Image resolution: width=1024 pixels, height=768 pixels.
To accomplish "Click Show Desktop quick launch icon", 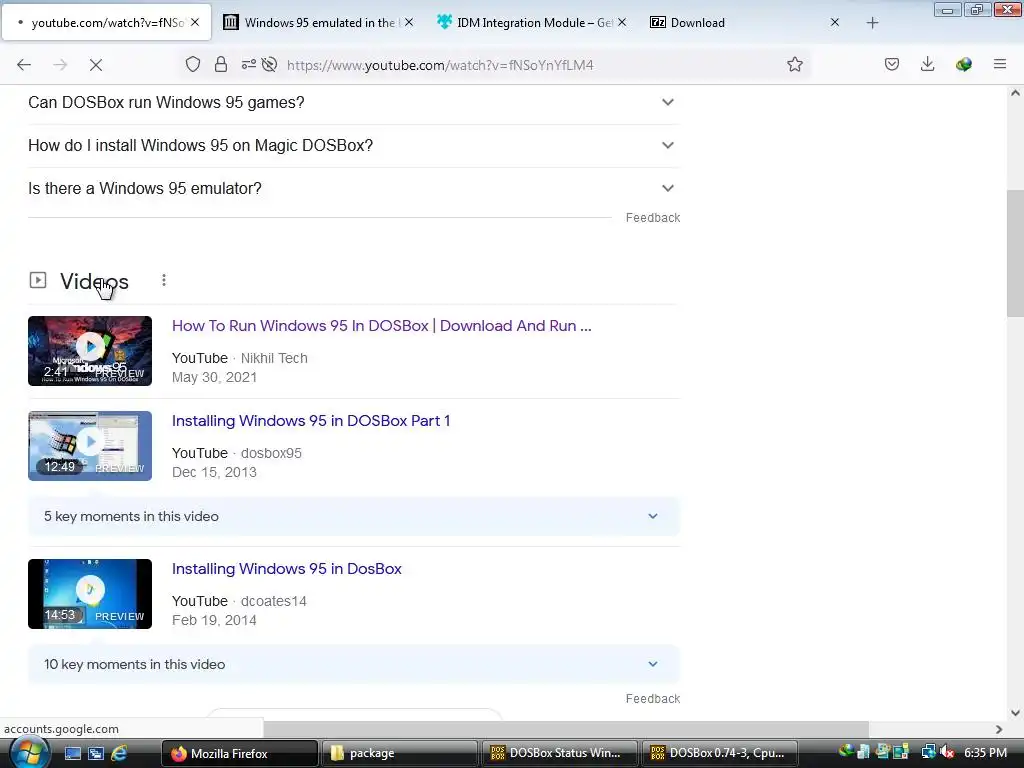I will [x=72, y=754].
